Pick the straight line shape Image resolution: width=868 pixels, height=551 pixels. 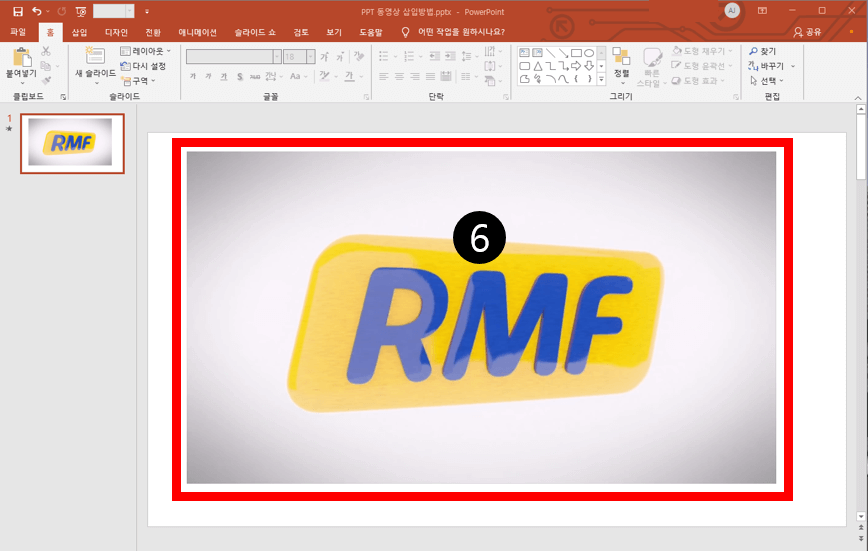click(550, 53)
